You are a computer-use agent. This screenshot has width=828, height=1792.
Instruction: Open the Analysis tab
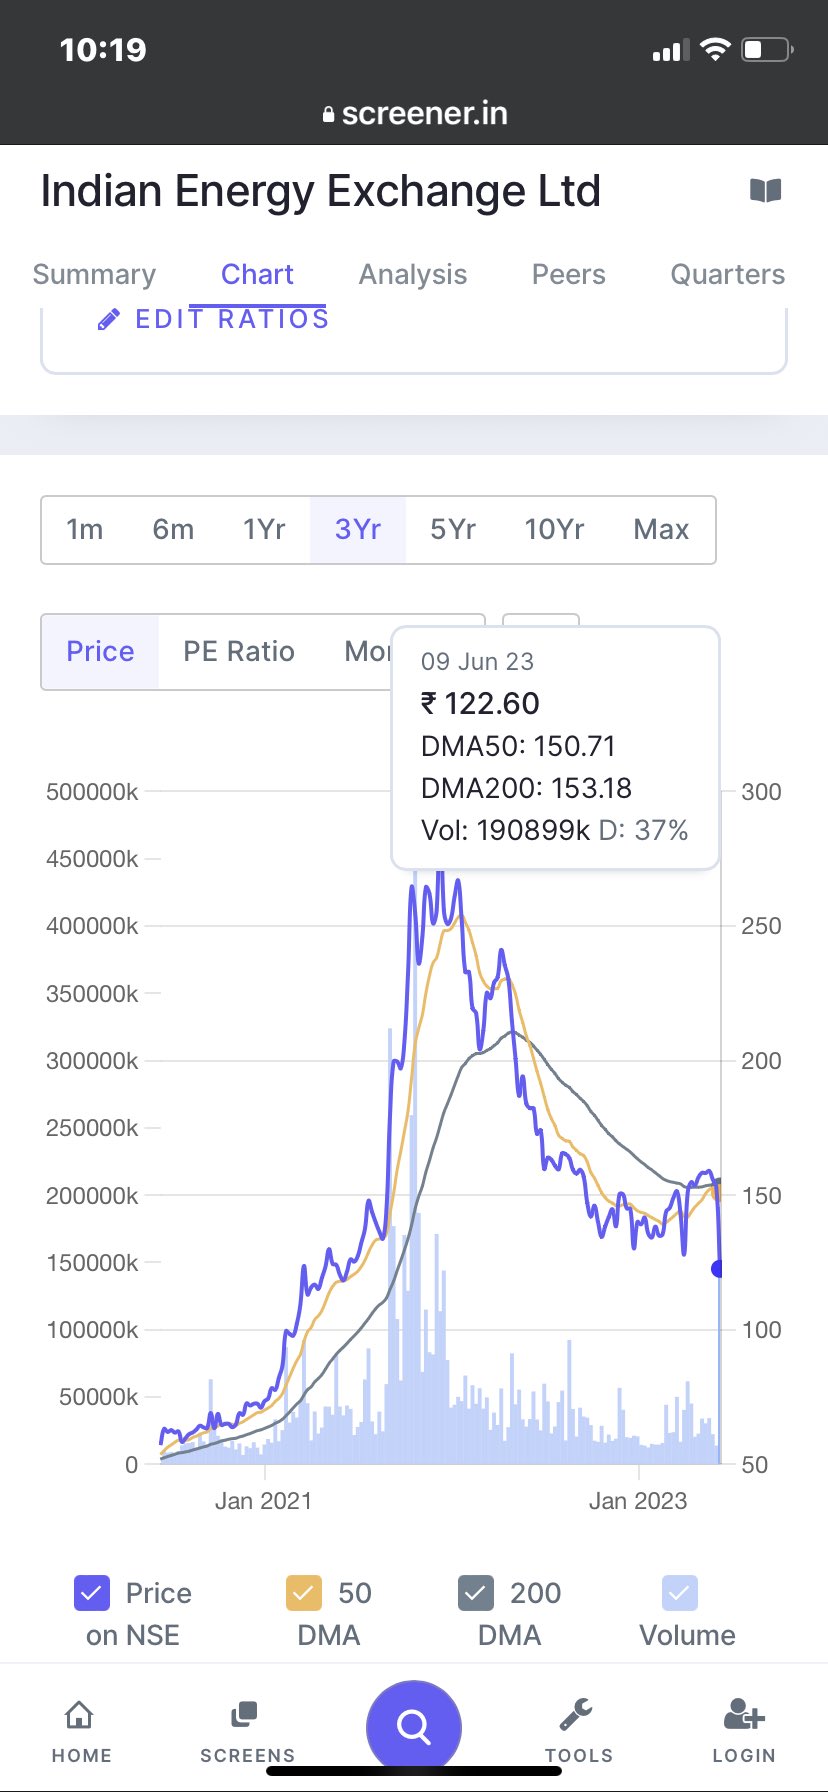[413, 274]
